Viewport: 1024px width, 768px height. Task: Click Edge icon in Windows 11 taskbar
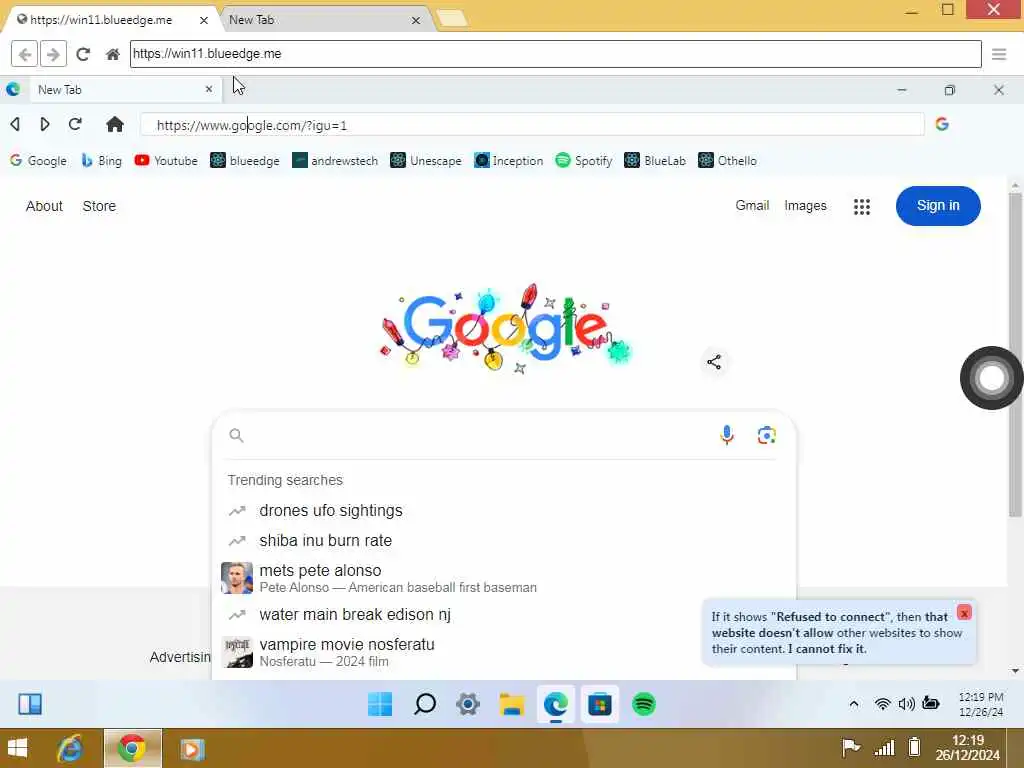click(556, 704)
